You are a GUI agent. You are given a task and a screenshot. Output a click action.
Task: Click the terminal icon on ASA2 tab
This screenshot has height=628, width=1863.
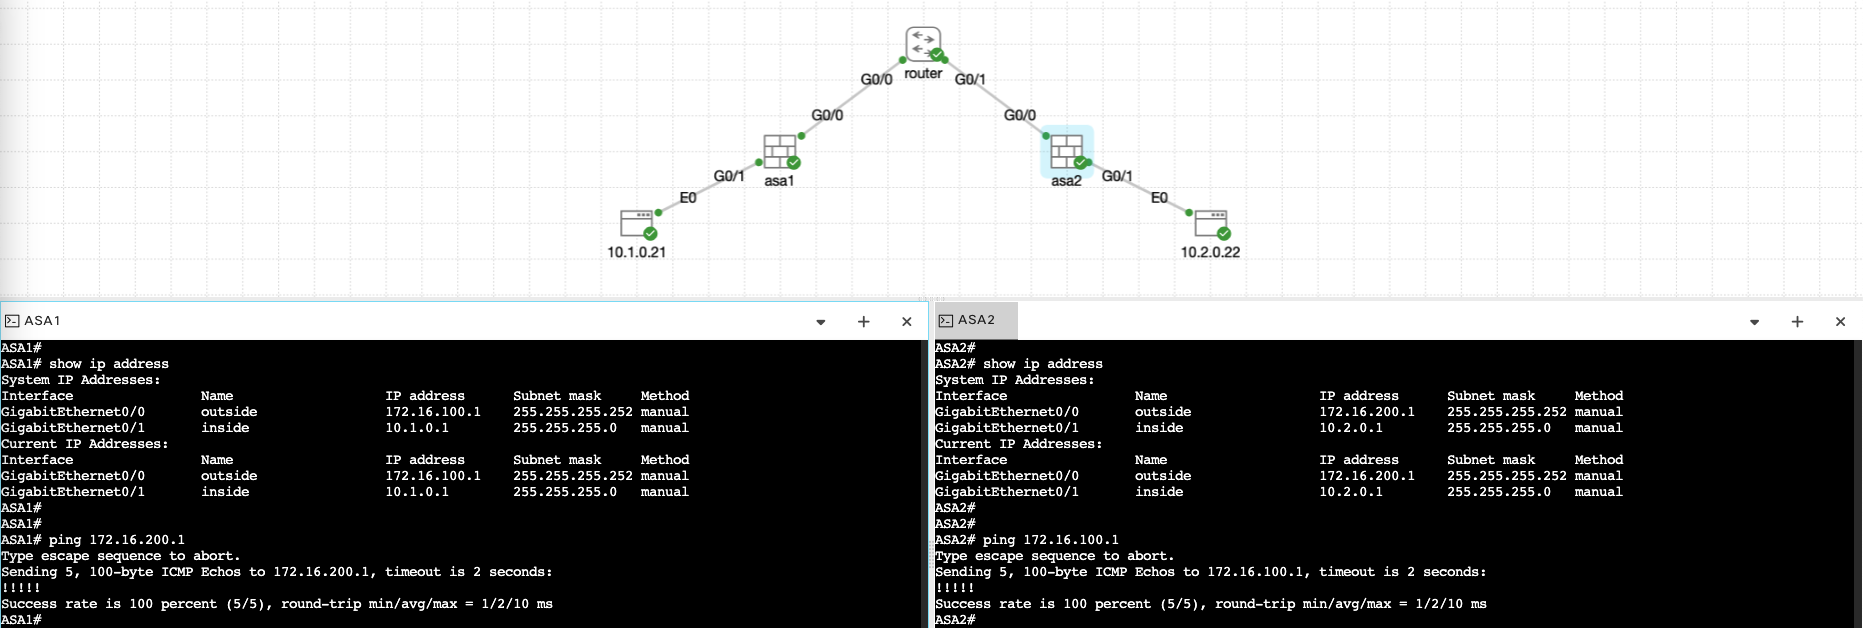(x=946, y=320)
